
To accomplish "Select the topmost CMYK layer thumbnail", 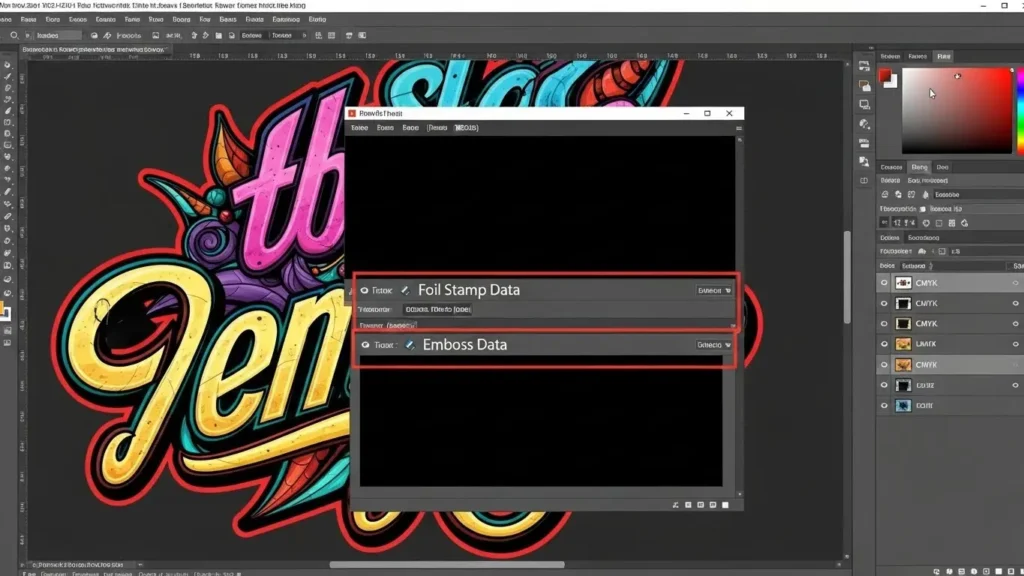I will [903, 284].
